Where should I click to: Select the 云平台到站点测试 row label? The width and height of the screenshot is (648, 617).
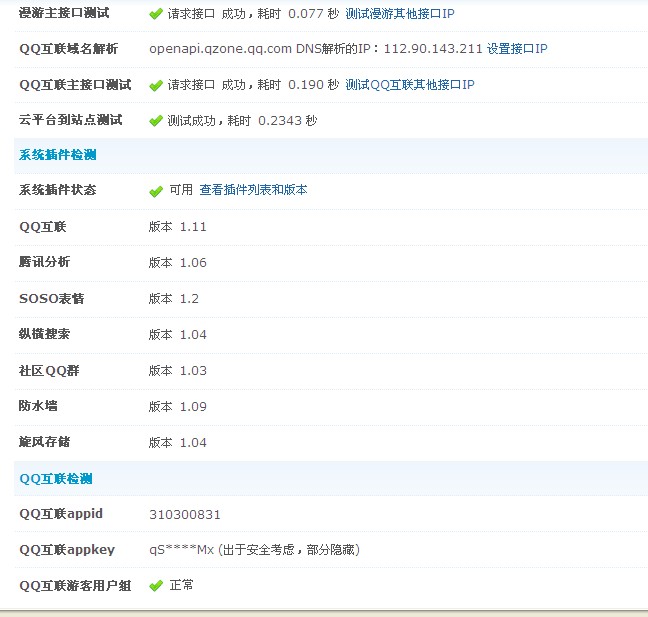(x=71, y=120)
